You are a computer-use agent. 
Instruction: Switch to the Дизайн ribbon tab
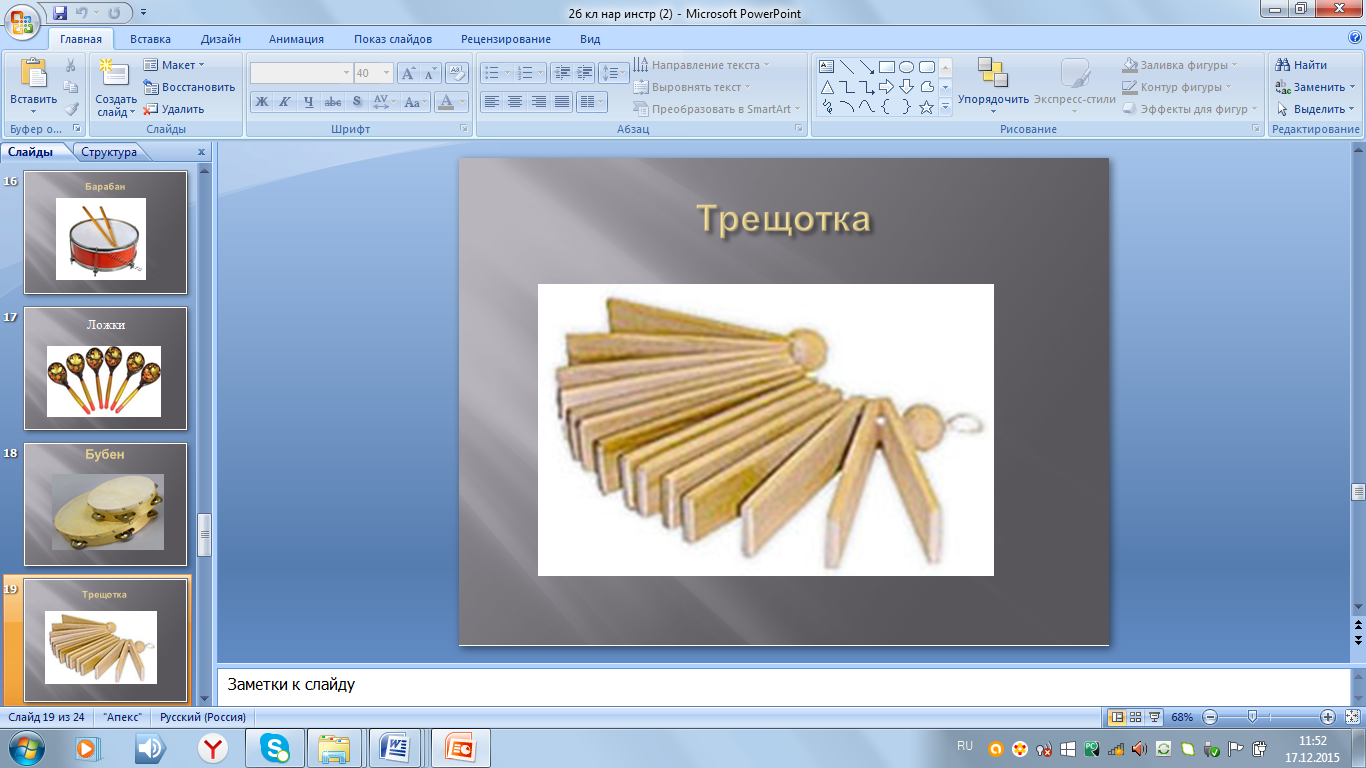click(x=220, y=39)
